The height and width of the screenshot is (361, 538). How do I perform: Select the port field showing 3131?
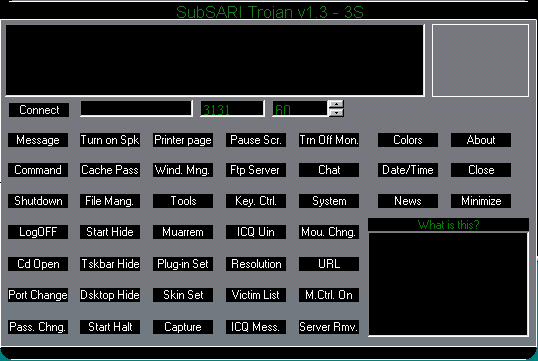[232, 109]
